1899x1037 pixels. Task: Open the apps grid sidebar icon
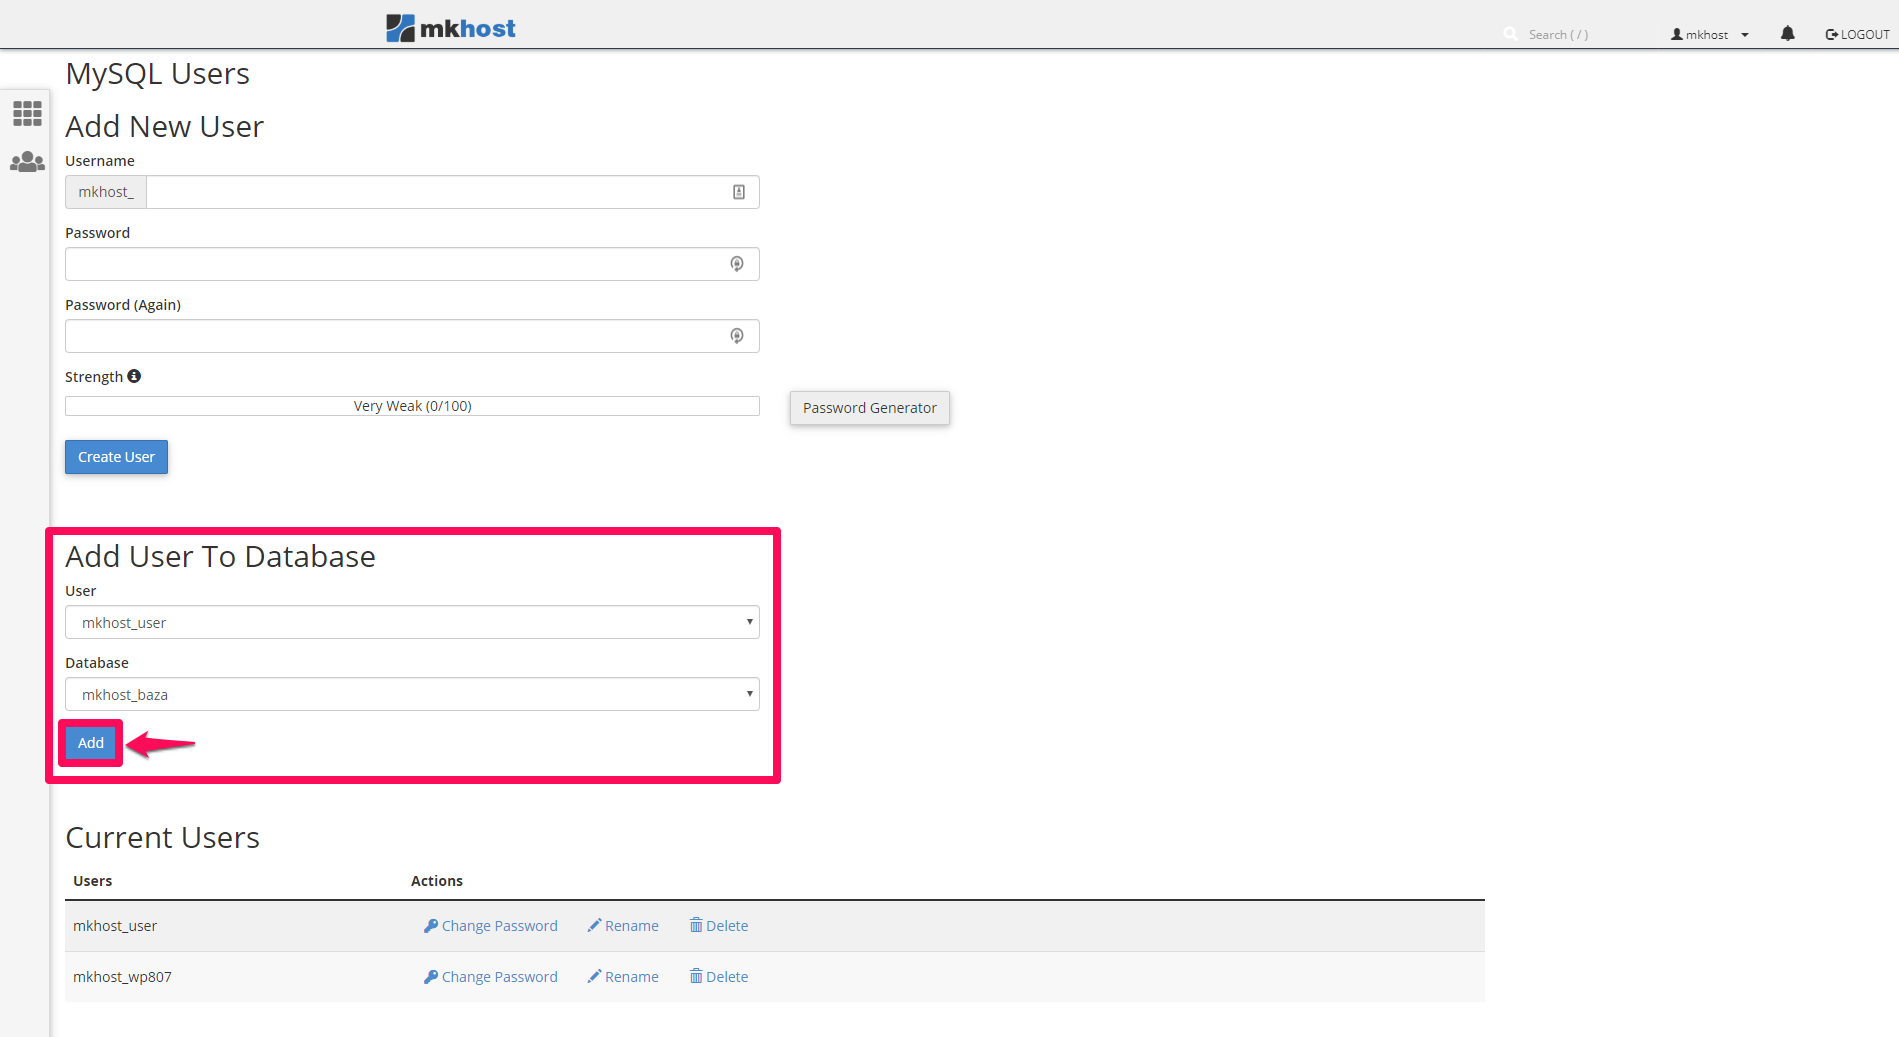click(x=27, y=113)
